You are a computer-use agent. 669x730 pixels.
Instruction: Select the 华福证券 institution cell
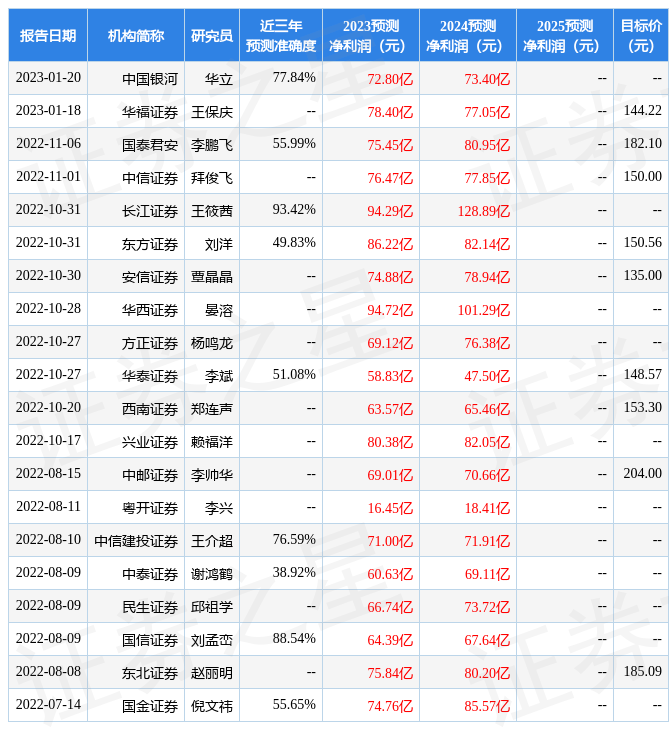pyautogui.click(x=136, y=111)
